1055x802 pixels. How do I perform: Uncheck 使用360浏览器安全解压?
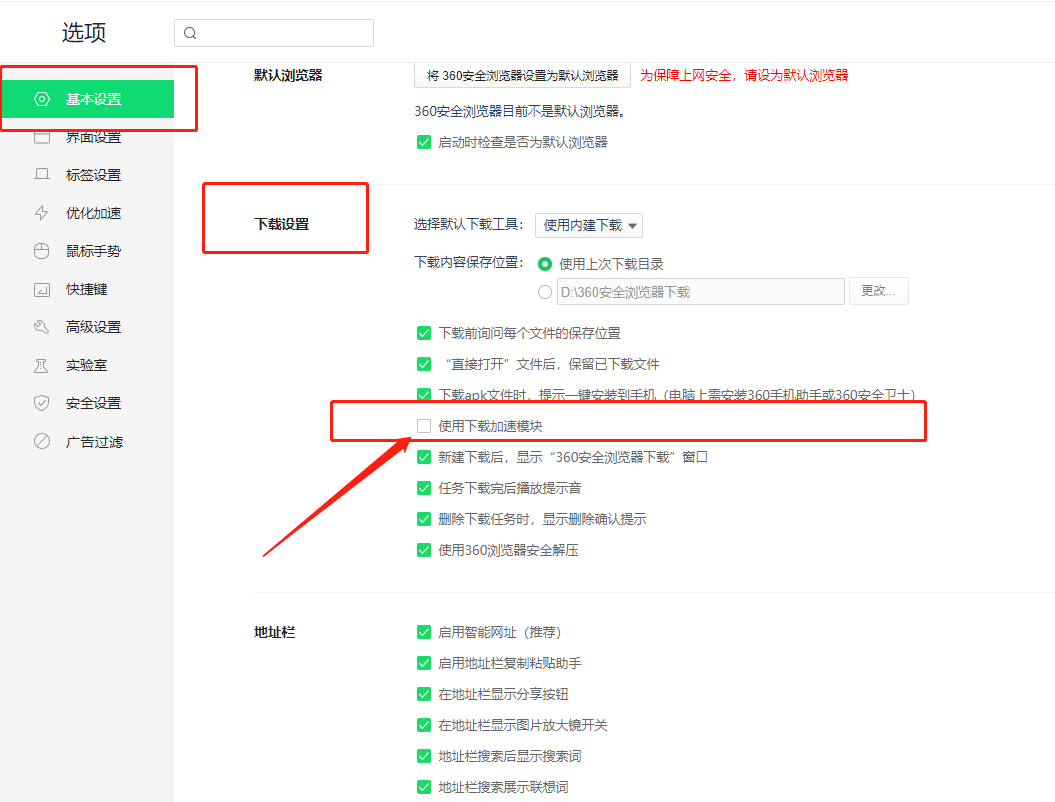tap(424, 550)
